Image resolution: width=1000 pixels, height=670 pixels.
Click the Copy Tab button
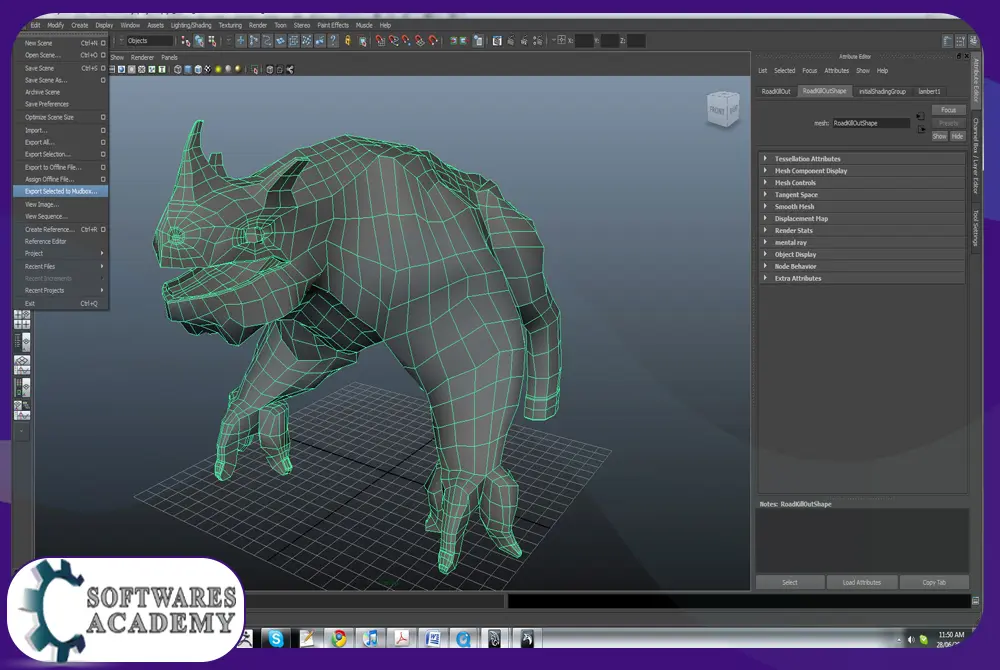[934, 583]
